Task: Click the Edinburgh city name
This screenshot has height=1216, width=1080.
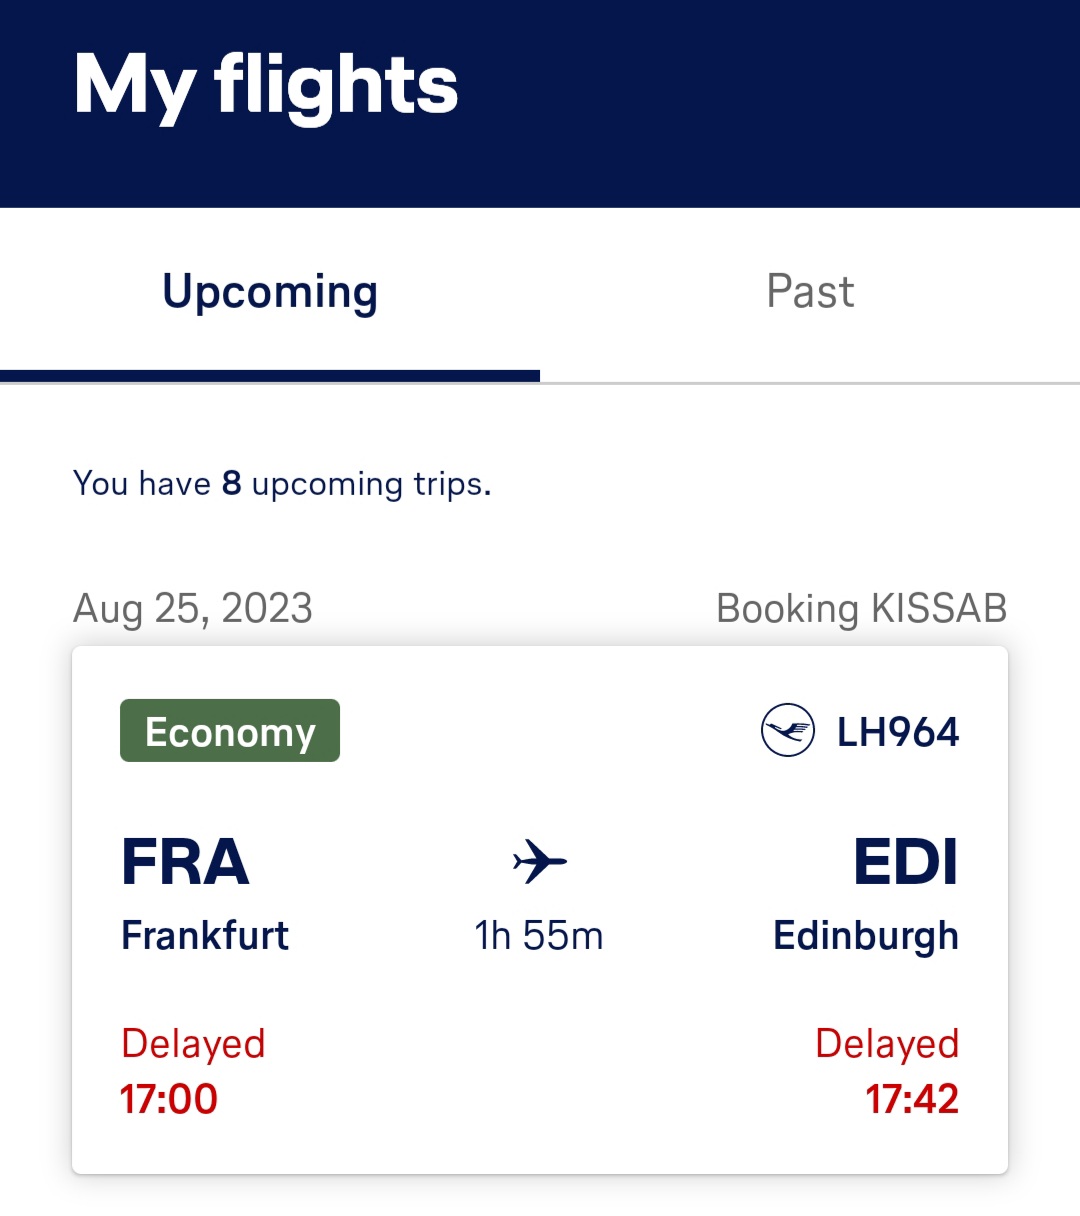Action: [x=866, y=936]
